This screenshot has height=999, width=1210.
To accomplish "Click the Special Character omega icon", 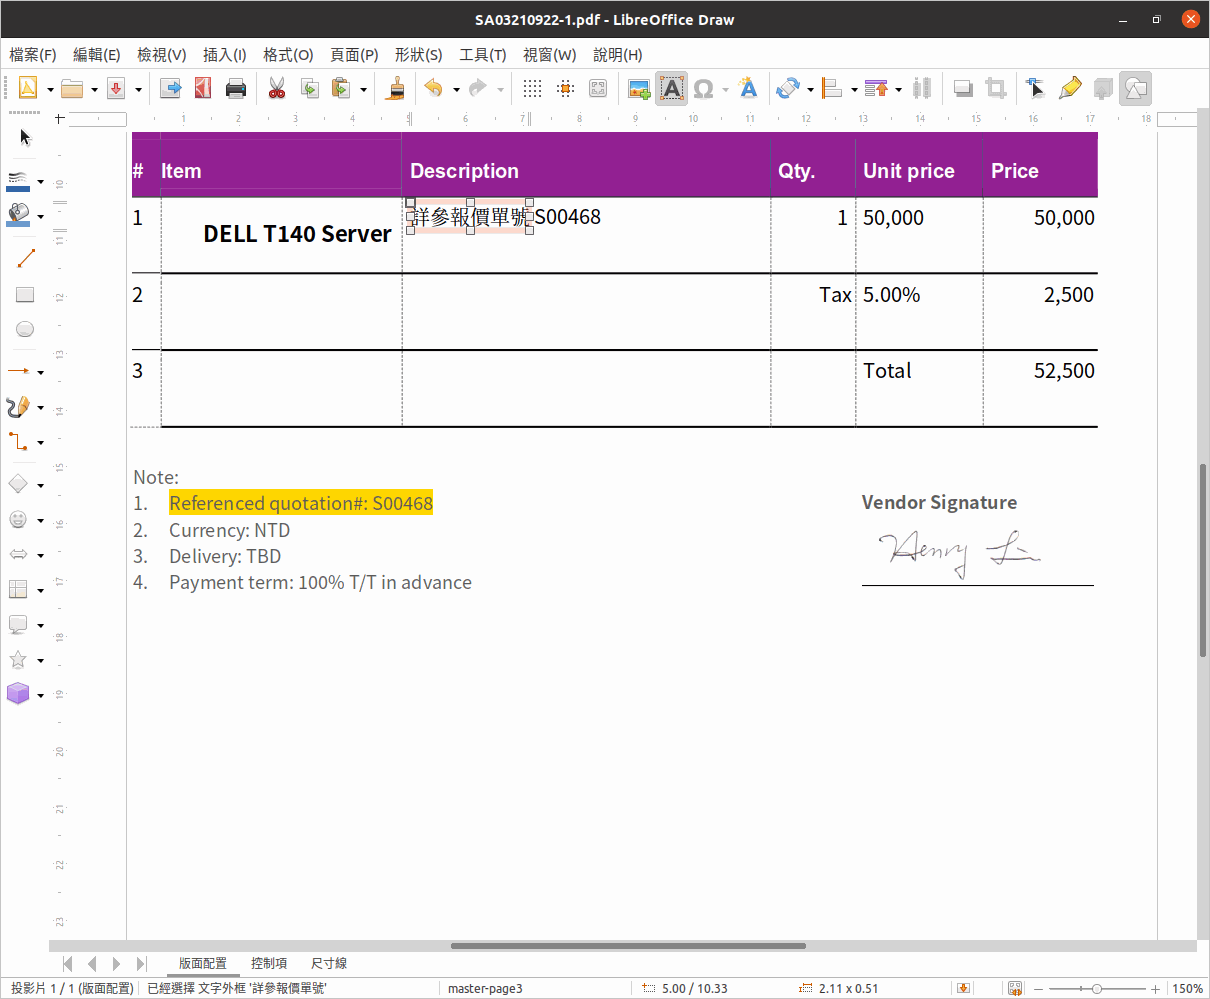I will tap(704, 89).
